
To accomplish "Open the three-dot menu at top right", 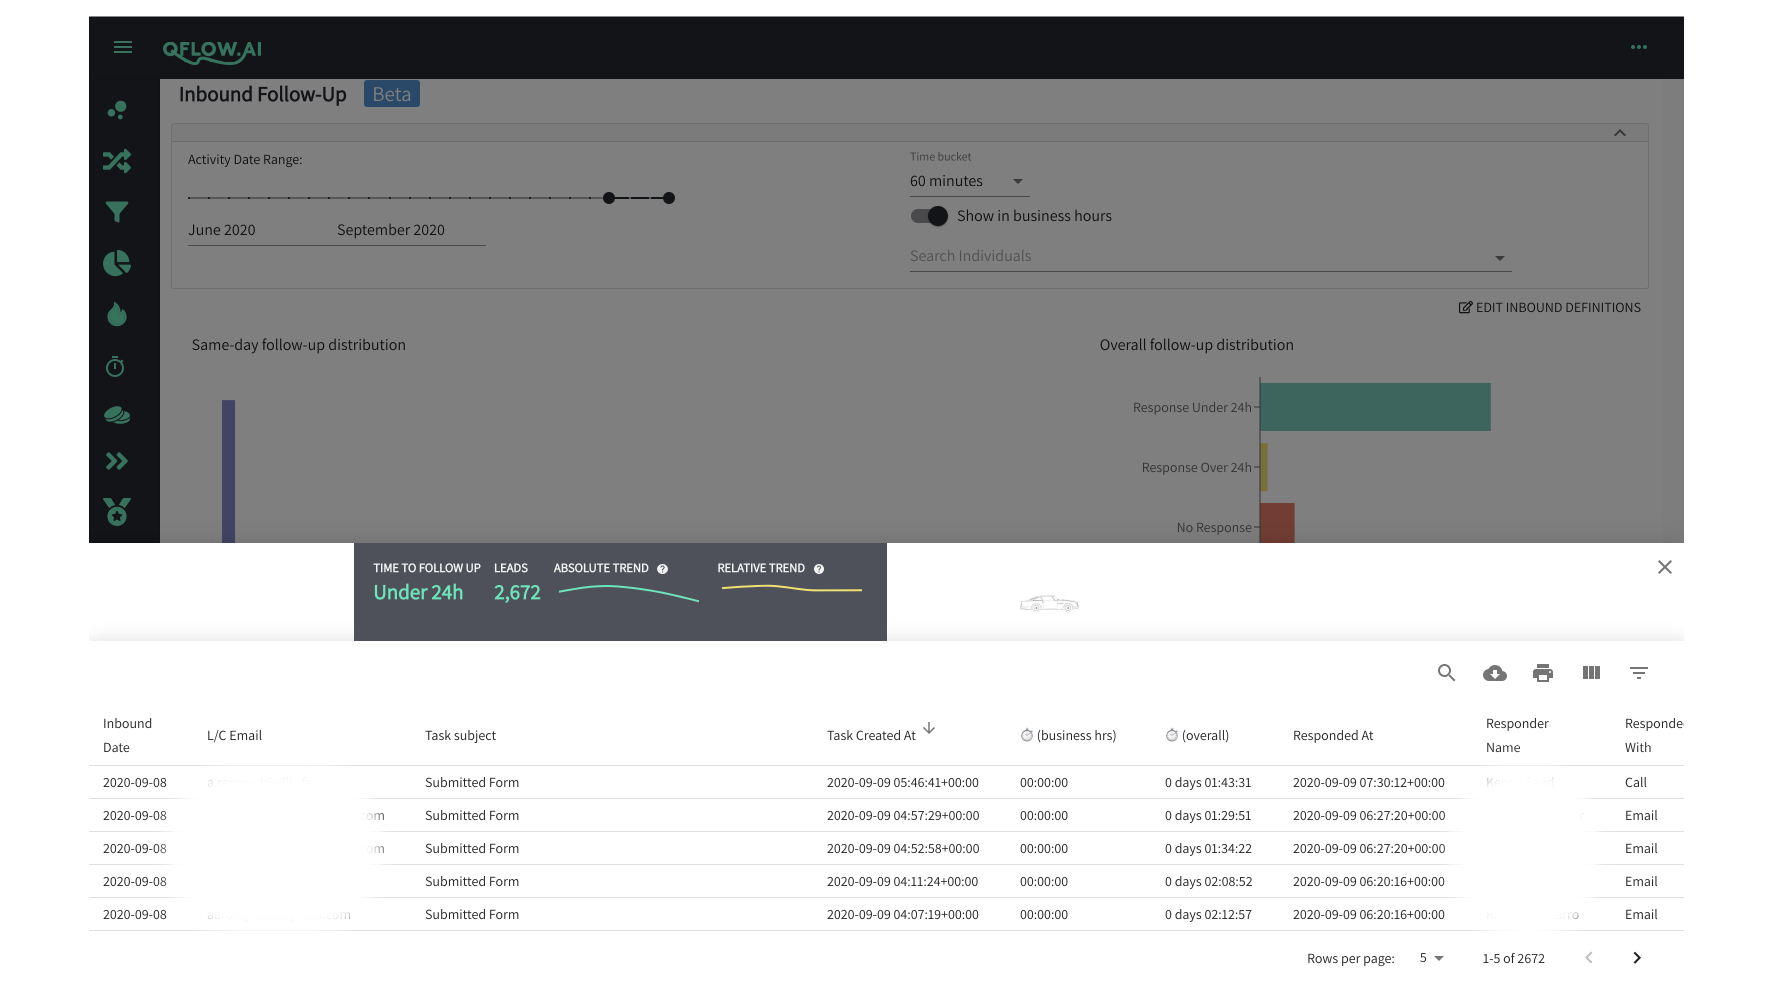I will point(1638,47).
